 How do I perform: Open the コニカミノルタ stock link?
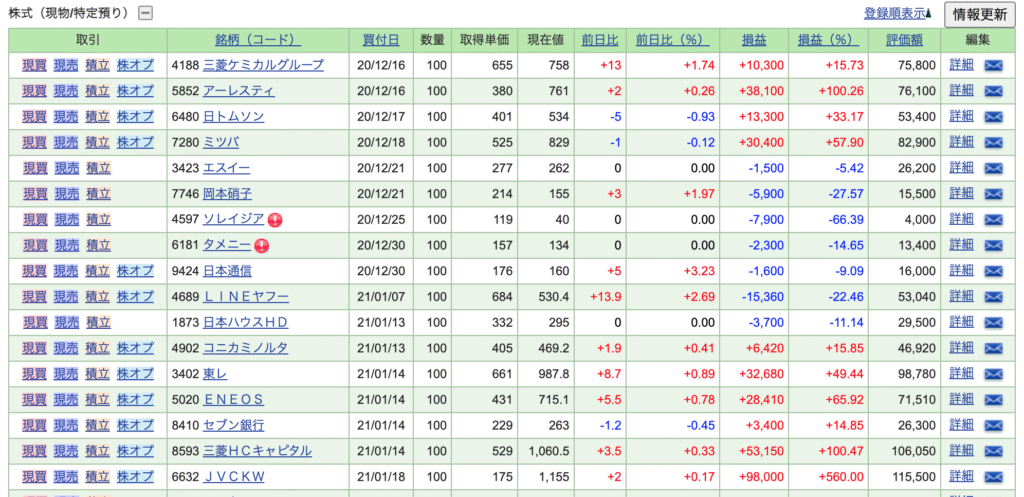coord(246,349)
